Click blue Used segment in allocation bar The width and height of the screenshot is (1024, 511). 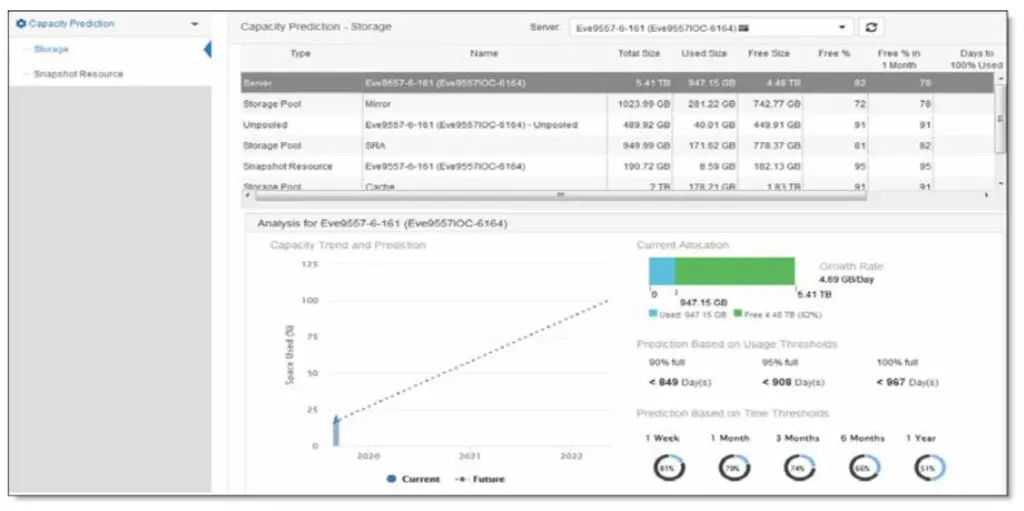tap(662, 271)
